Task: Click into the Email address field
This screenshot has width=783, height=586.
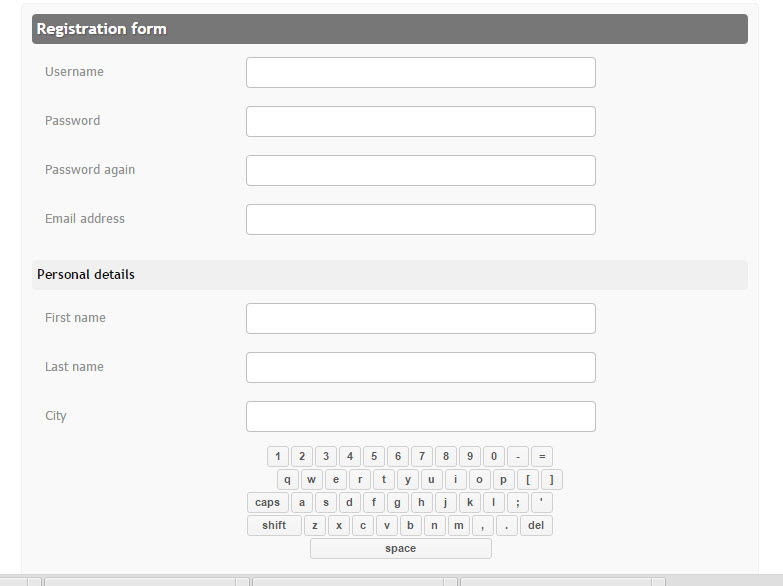Action: [420, 219]
